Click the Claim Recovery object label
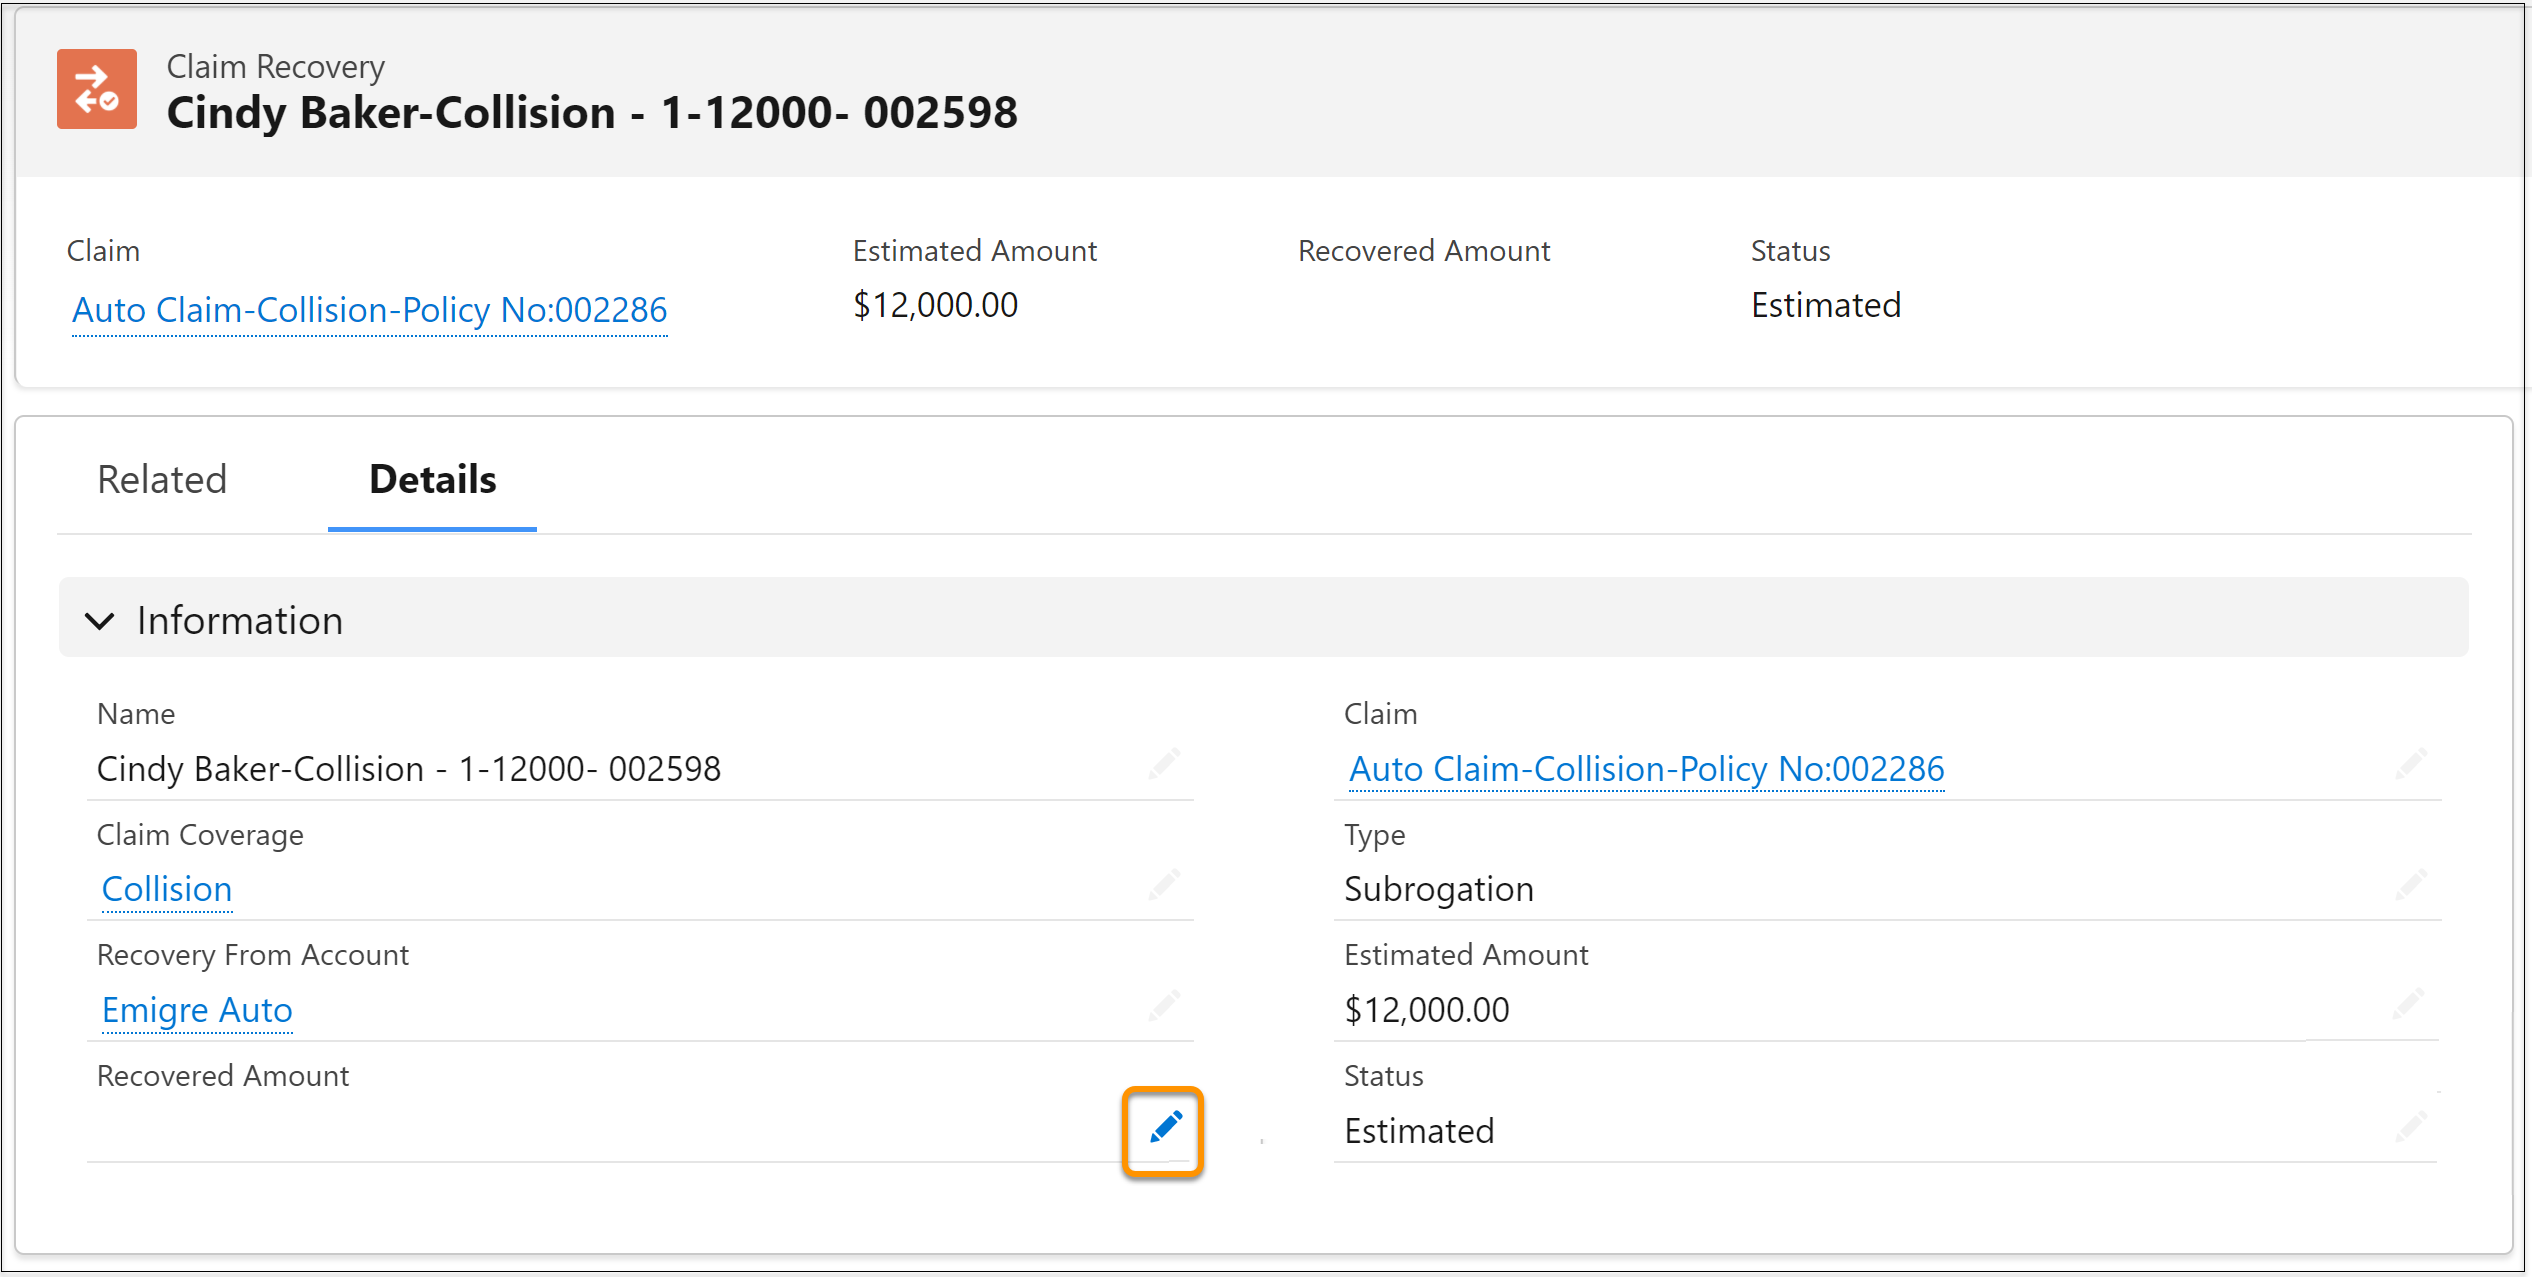 (x=275, y=66)
